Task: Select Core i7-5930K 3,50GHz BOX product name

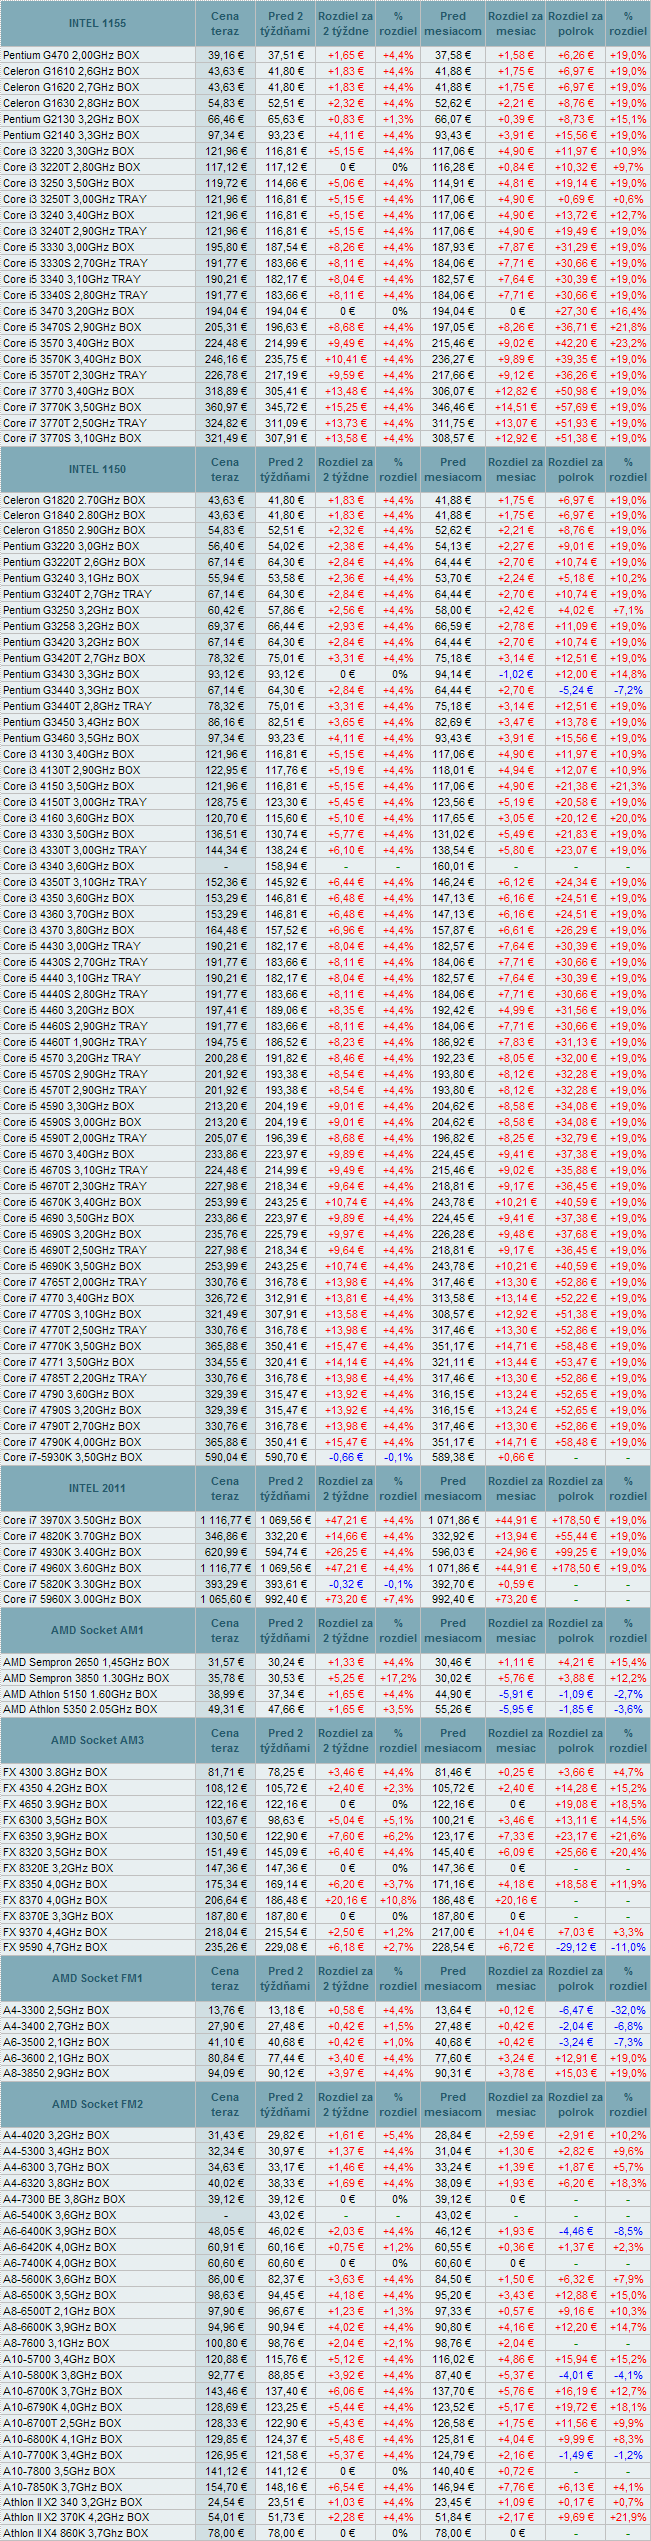Action: coord(72,1457)
